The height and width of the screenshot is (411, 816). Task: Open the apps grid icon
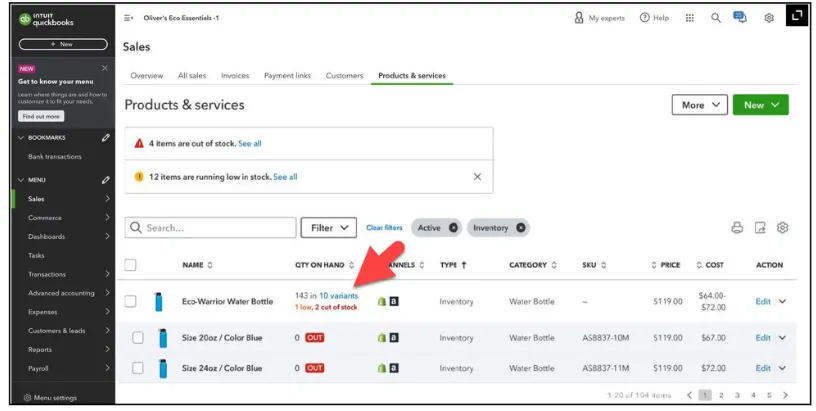[690, 18]
